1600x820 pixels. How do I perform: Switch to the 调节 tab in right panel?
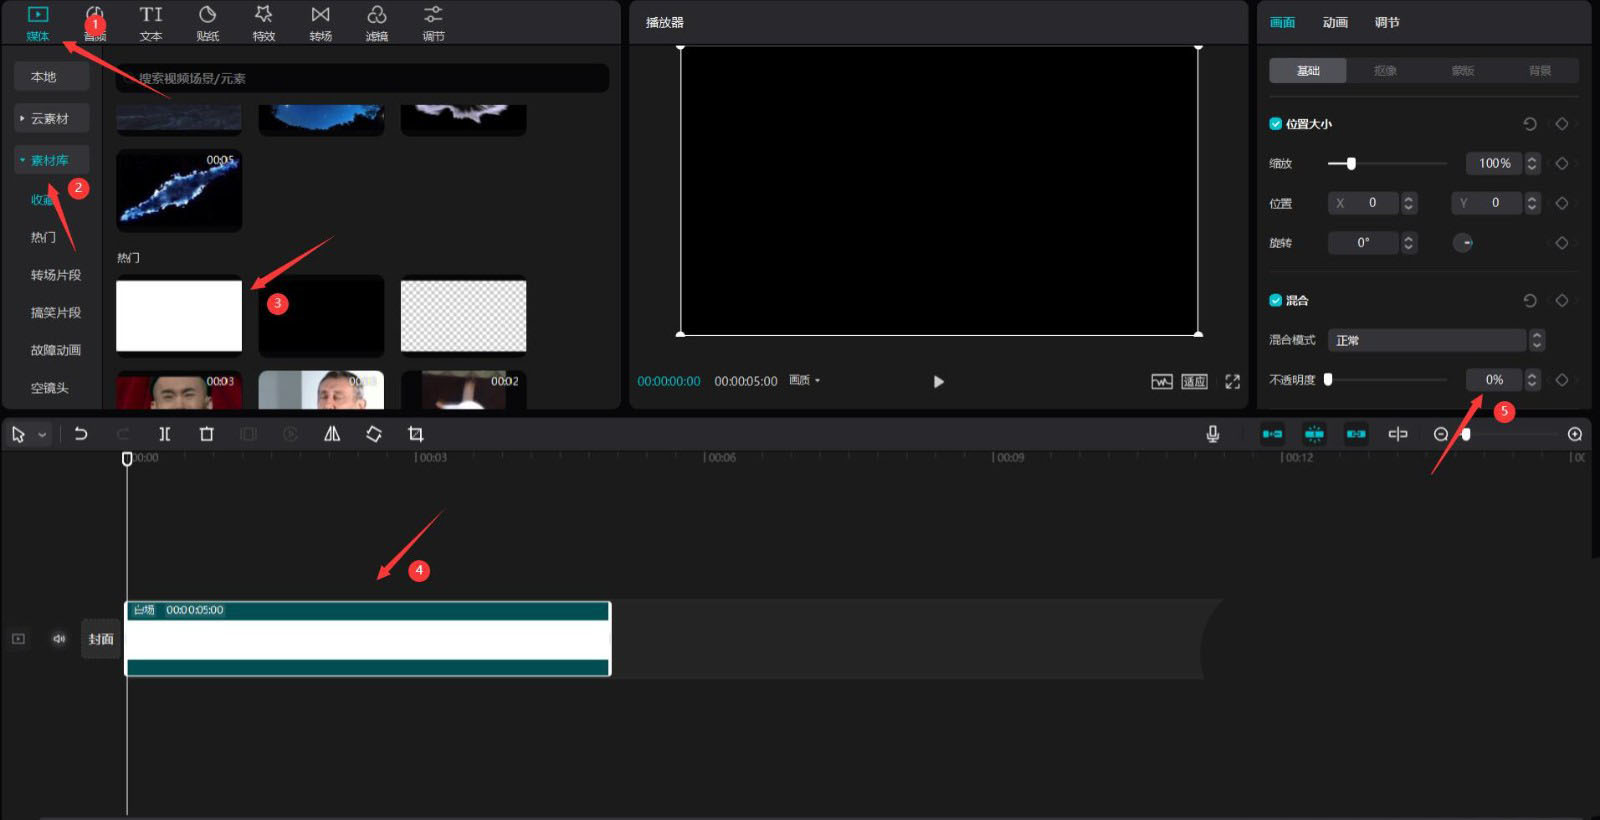coord(1387,22)
